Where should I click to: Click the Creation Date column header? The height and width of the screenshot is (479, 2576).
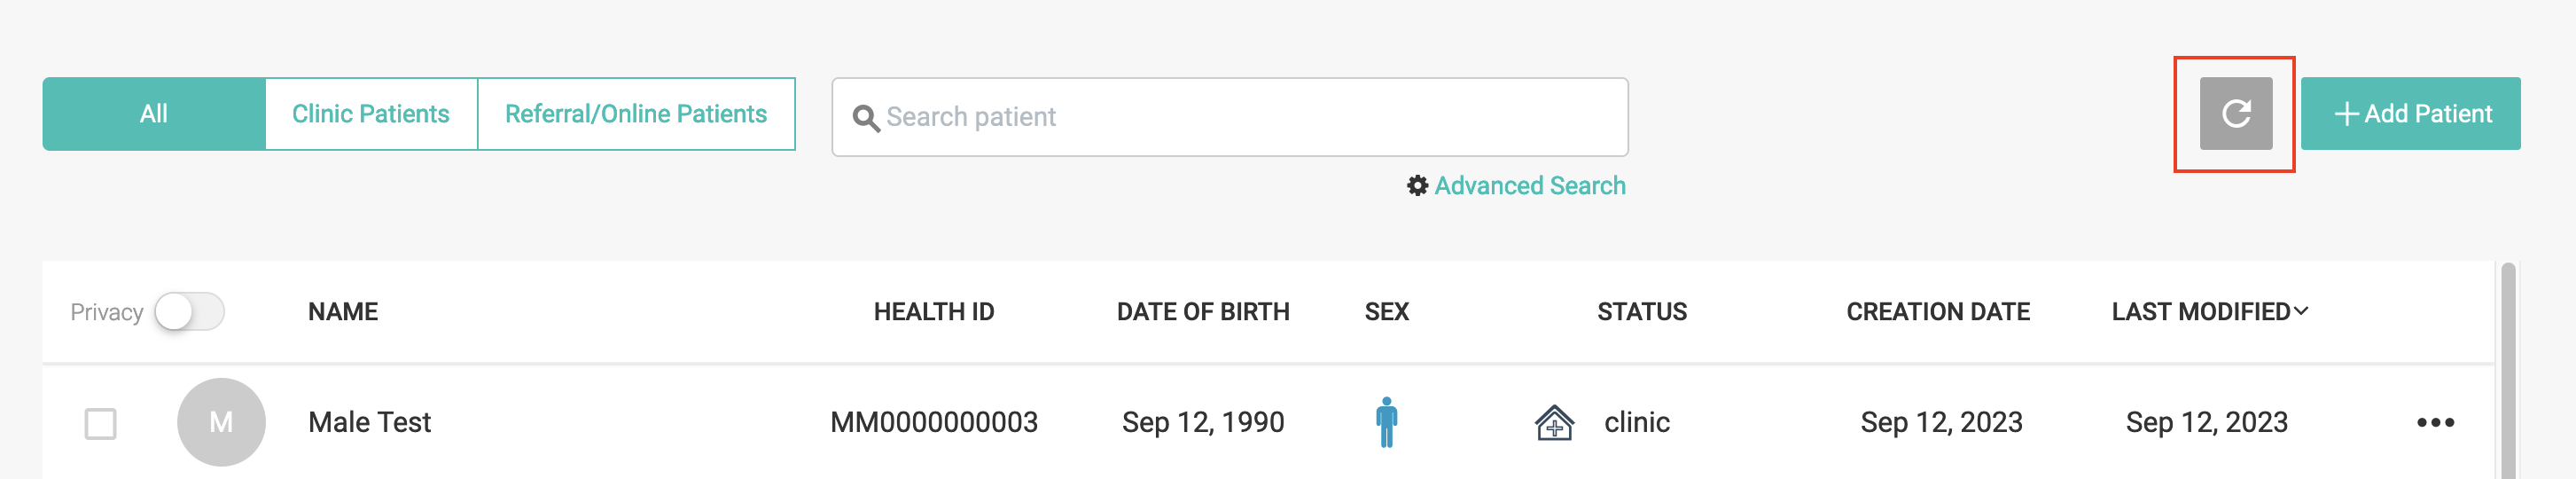point(1937,312)
